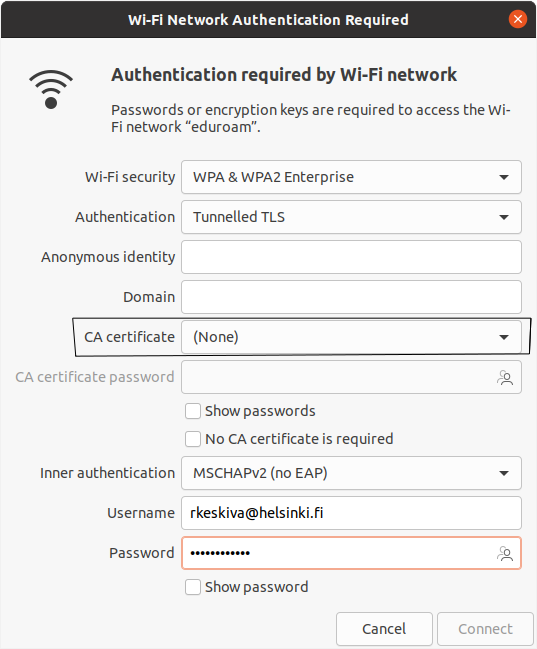This screenshot has height=649, width=537.
Task: Toggle the Show password checkbox
Action: click(193, 587)
